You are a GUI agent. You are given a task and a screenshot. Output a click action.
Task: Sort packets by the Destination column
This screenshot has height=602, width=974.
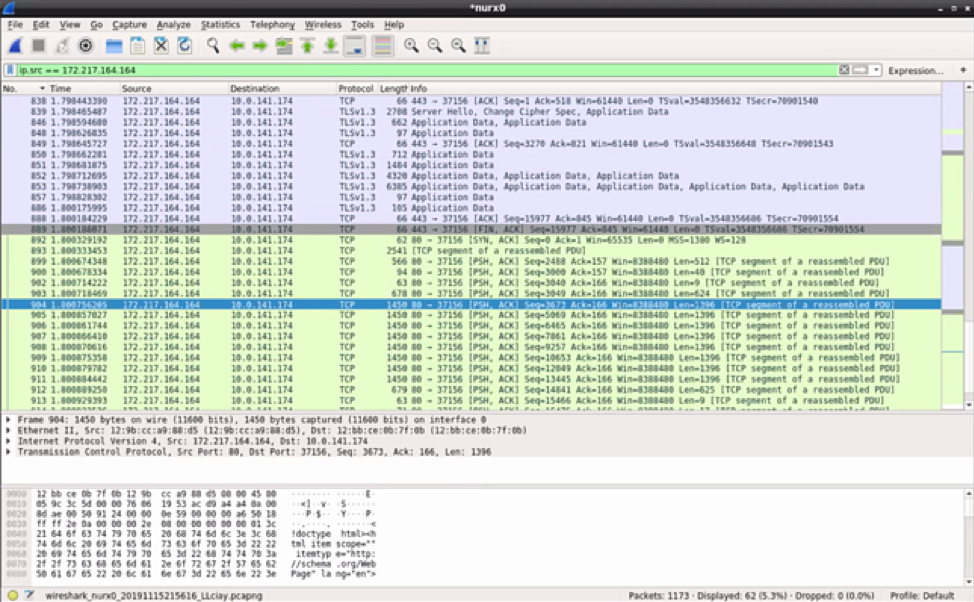coord(281,88)
